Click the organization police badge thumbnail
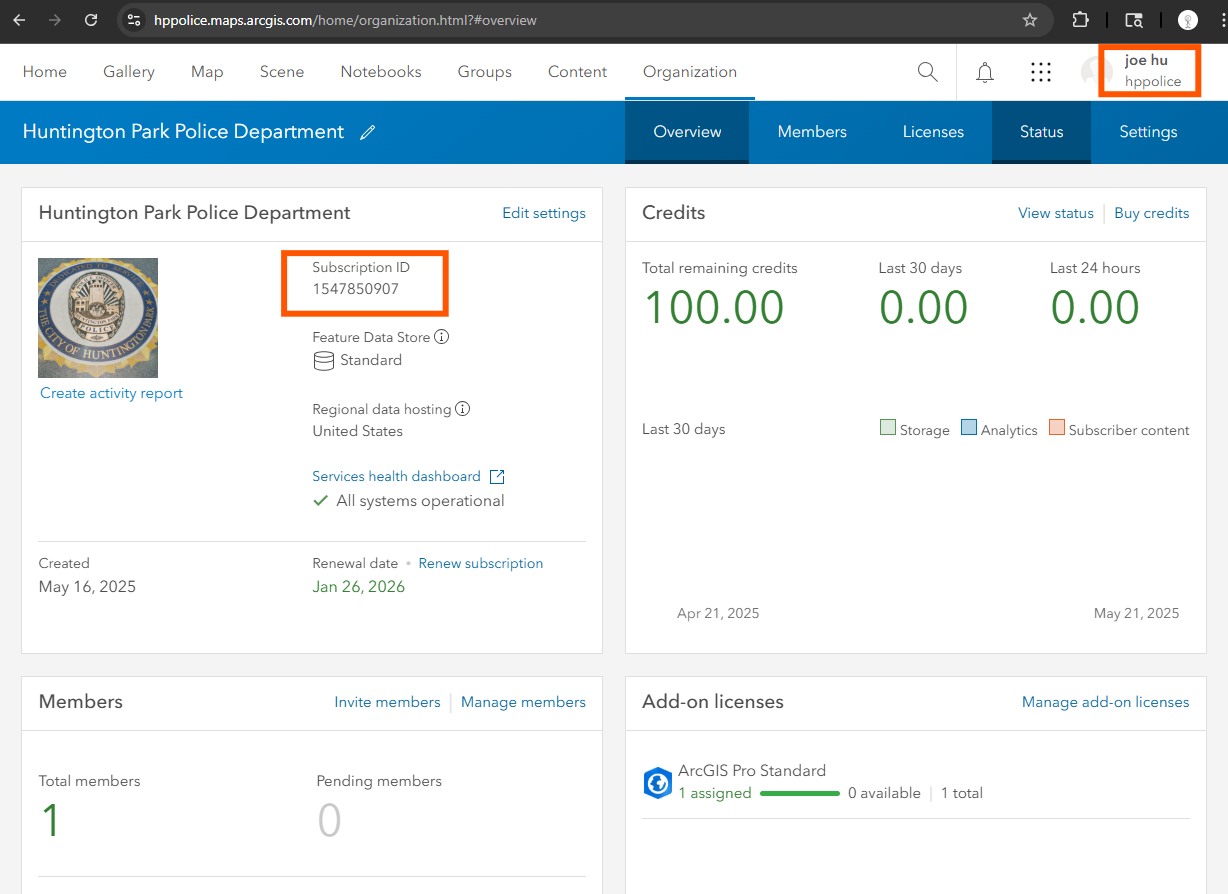The image size is (1228, 894). pos(98,318)
